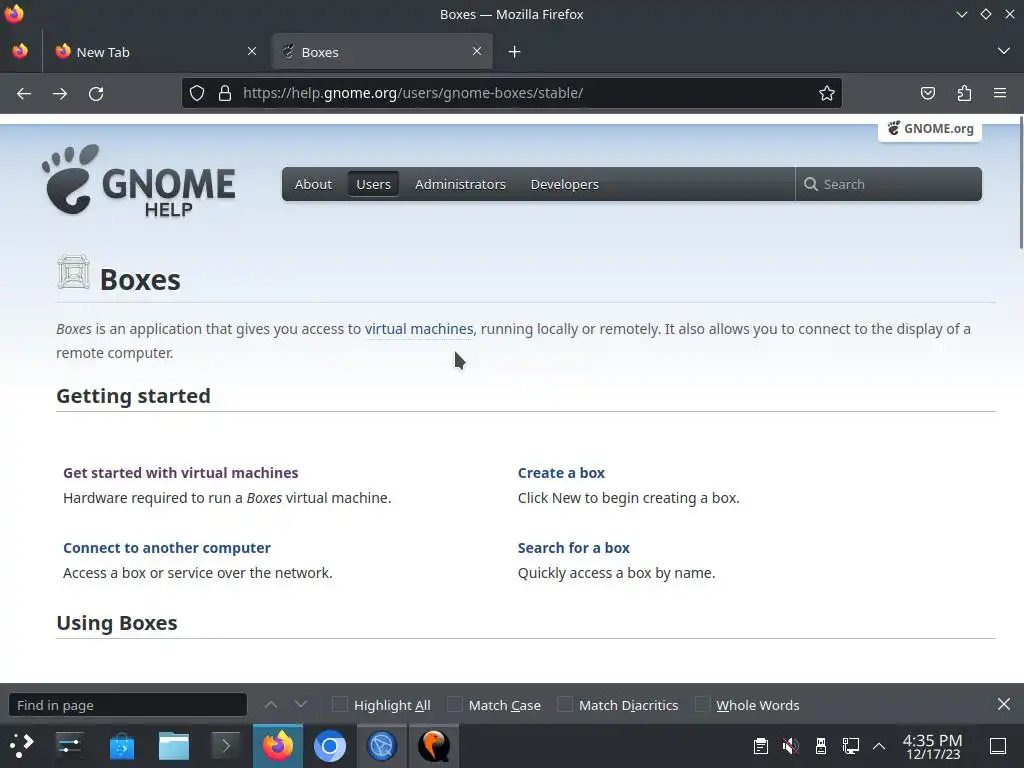Enable the Highlight All checkbox

340,705
